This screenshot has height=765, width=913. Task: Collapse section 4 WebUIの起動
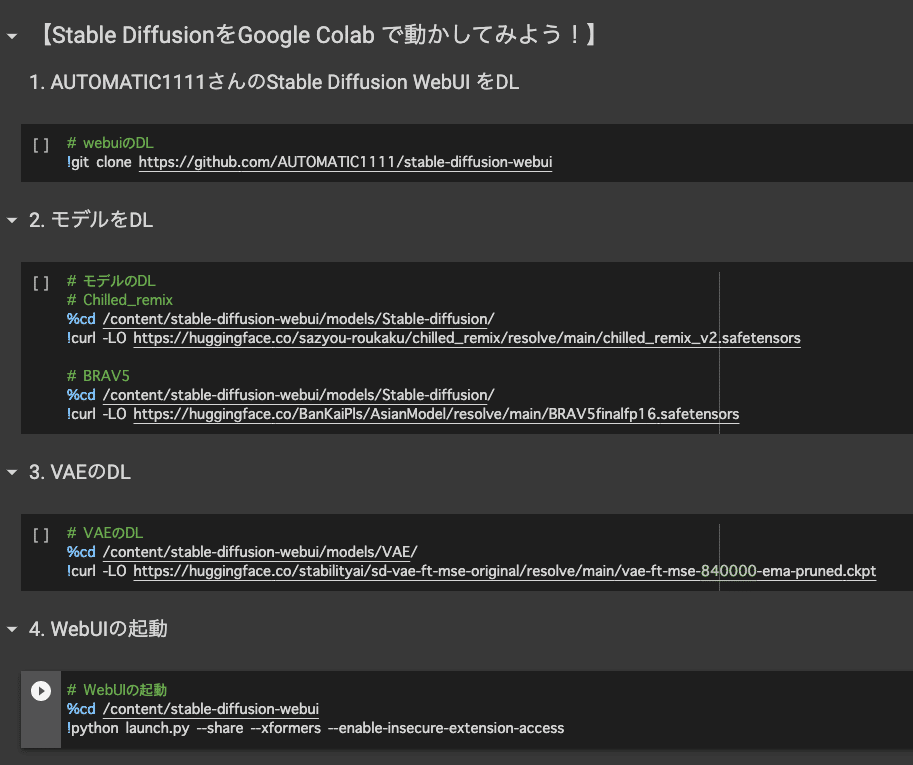click(x=12, y=629)
